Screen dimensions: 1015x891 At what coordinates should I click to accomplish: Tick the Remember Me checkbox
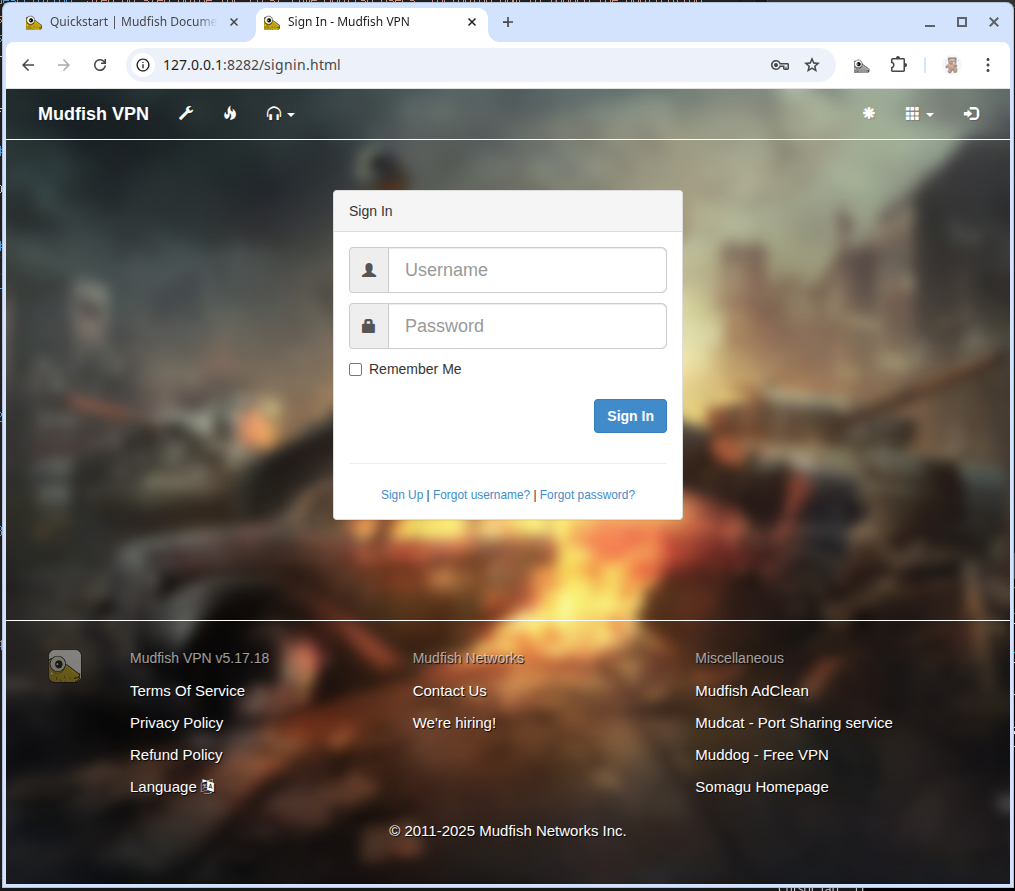[355, 369]
